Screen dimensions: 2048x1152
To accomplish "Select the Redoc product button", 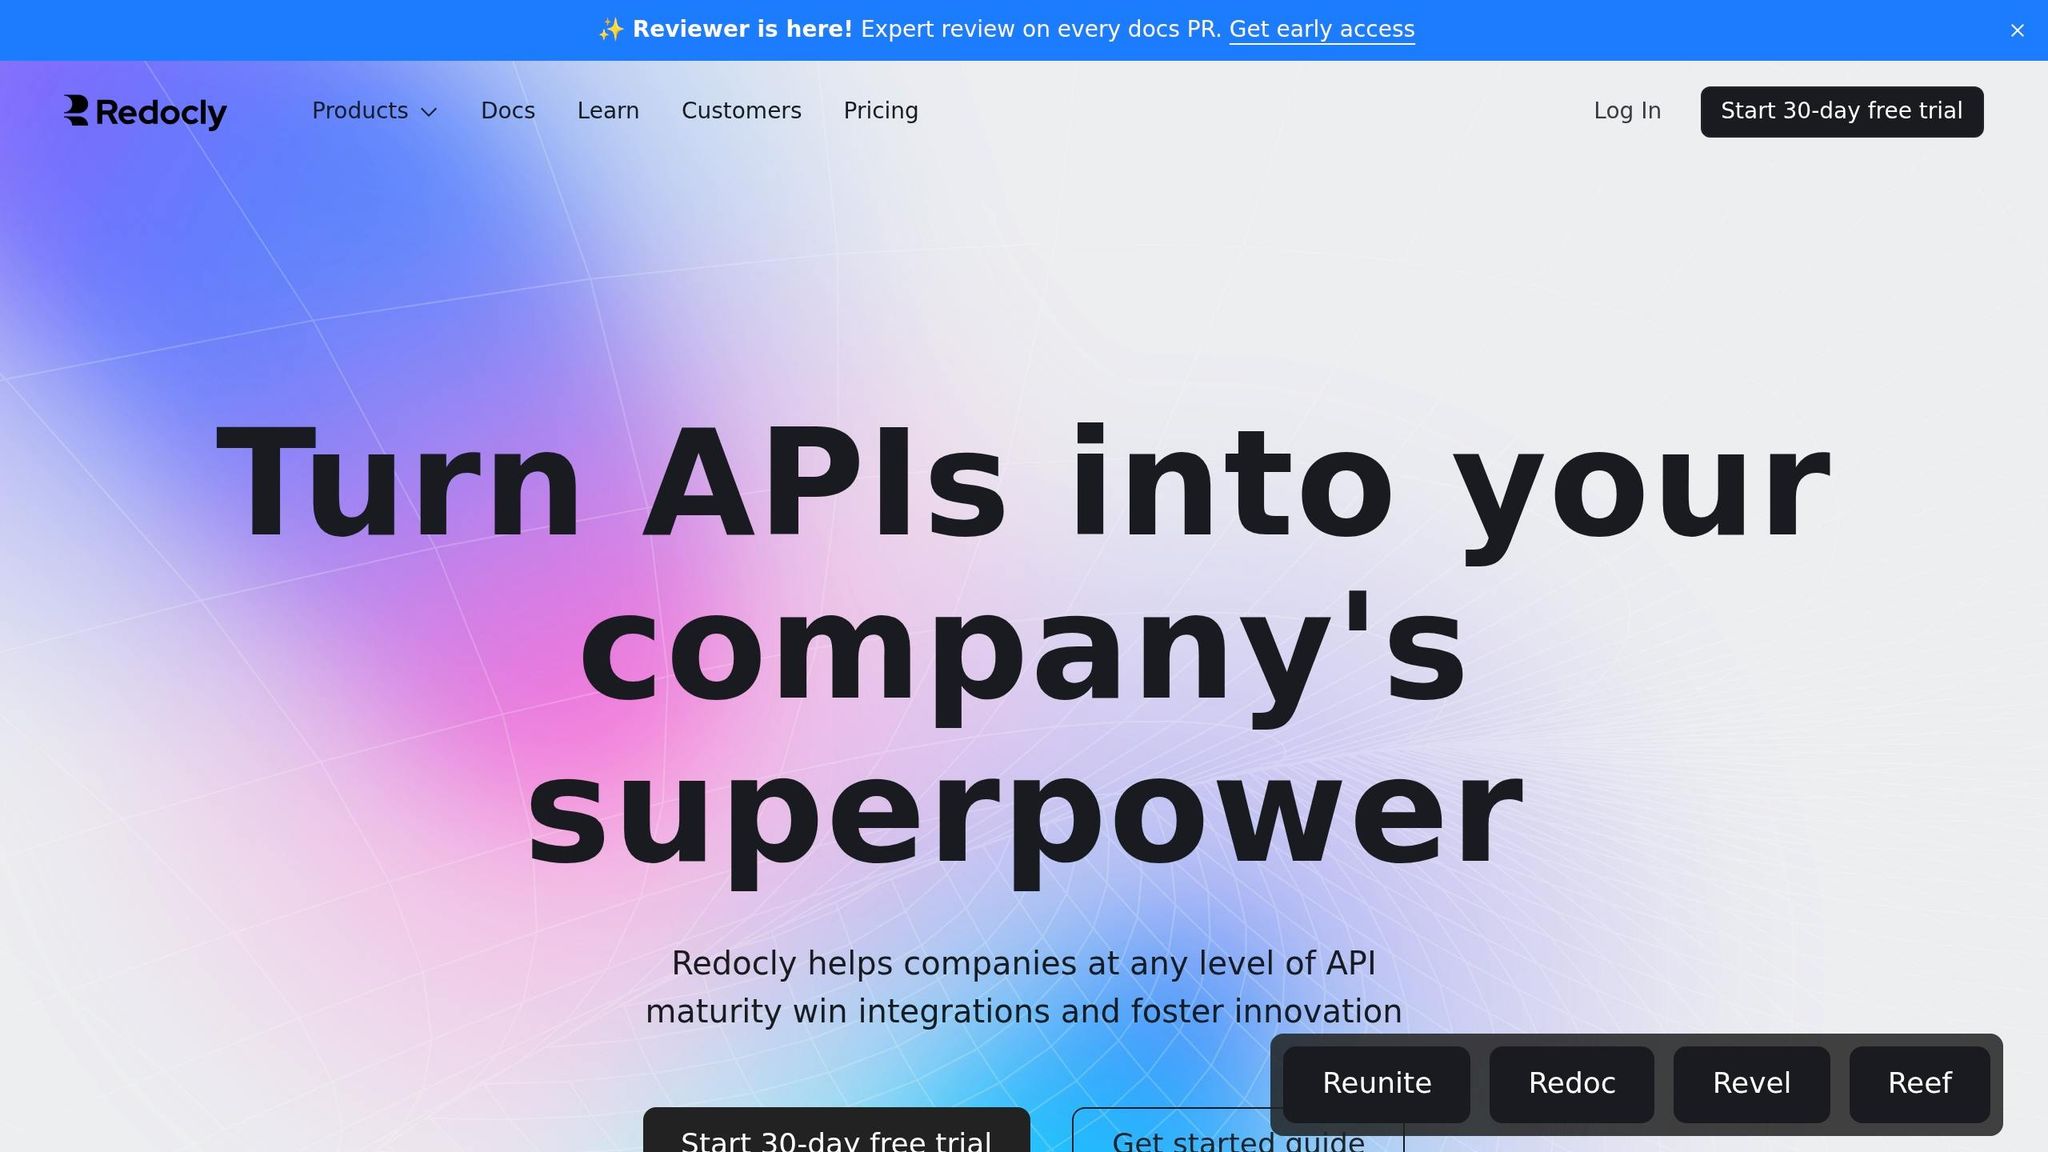I will [1572, 1084].
